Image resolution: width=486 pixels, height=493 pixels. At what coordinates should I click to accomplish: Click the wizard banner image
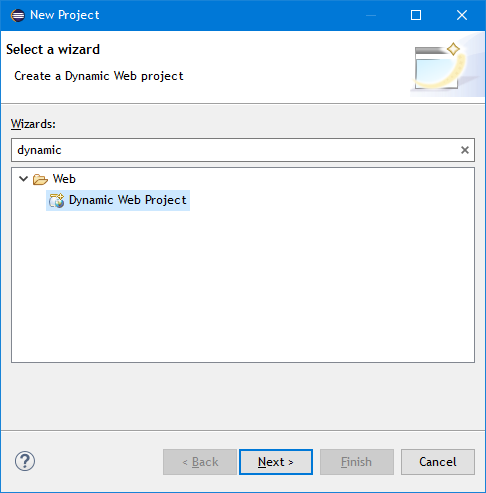point(447,67)
